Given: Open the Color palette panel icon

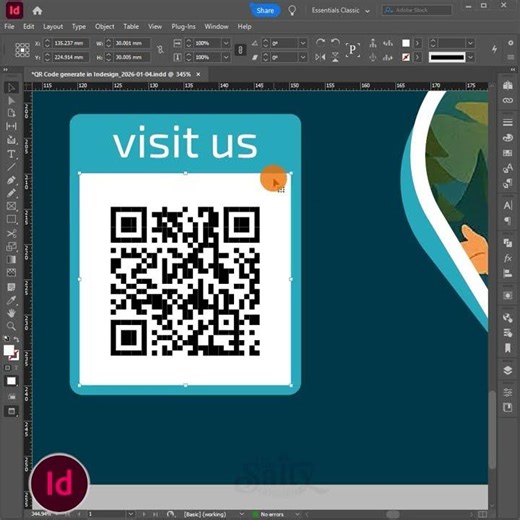Looking at the screenshot, I should pos(508,138).
